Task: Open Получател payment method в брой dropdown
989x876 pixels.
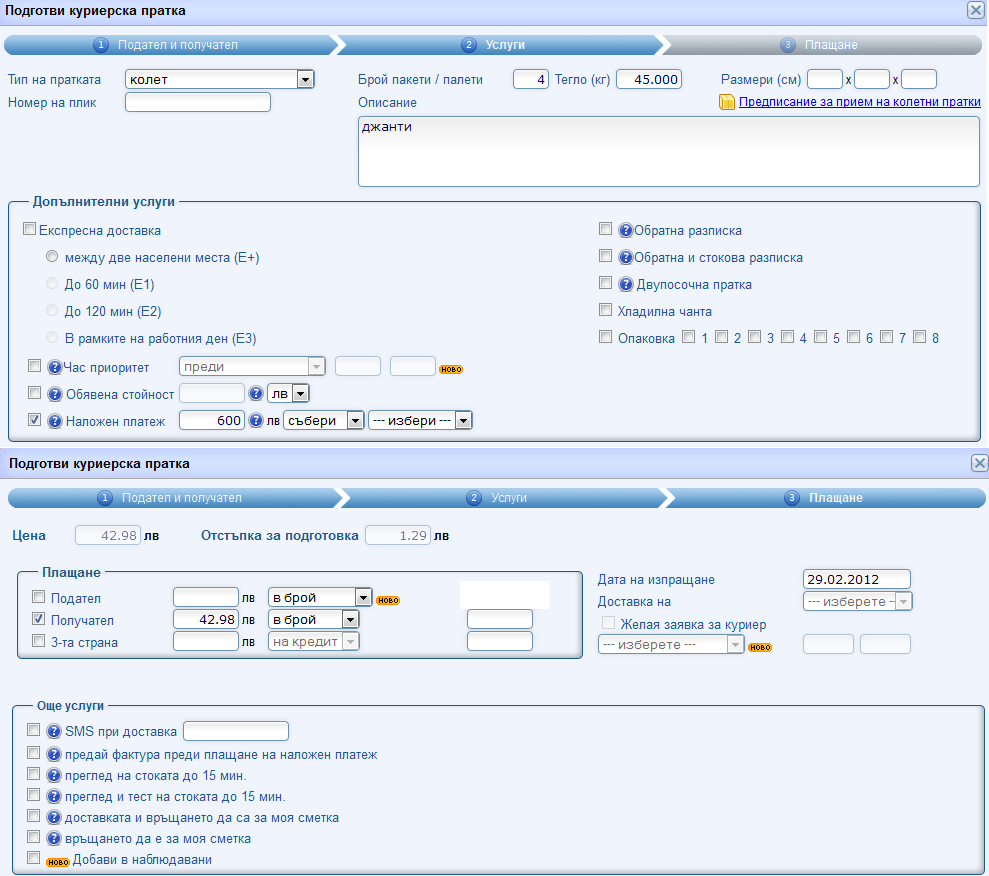Action: tap(349, 619)
